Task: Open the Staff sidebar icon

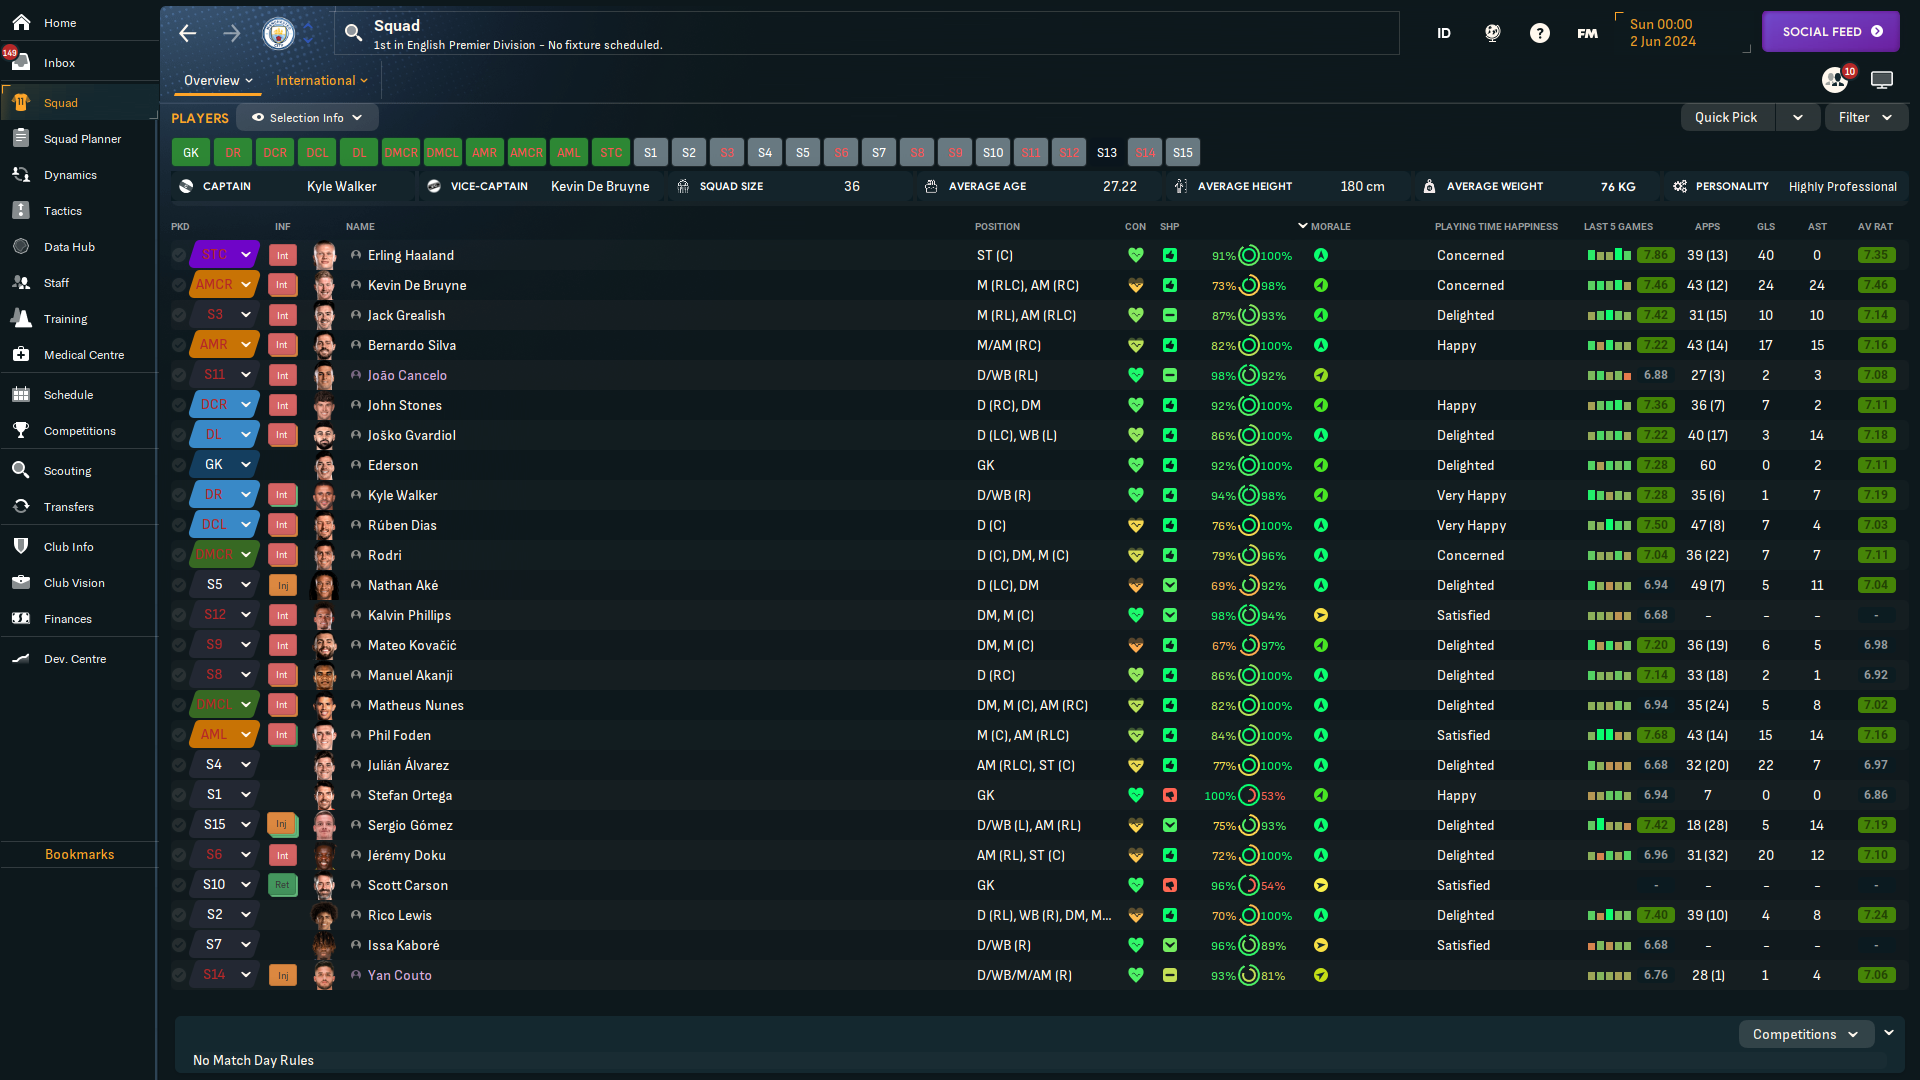Action: point(21,283)
